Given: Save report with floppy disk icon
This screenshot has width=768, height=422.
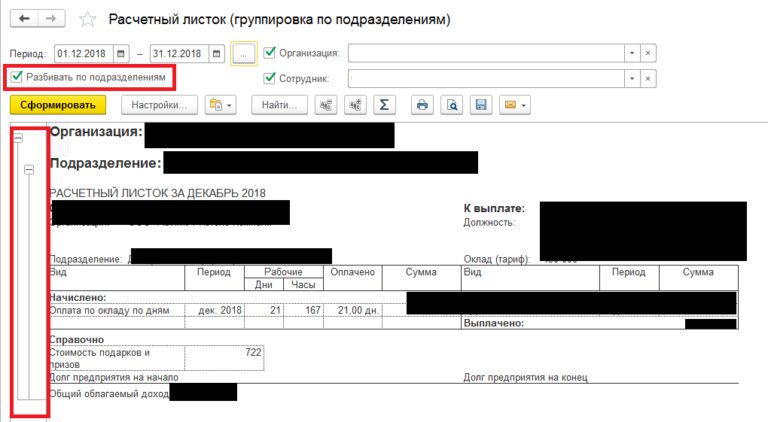Looking at the screenshot, I should [481, 105].
